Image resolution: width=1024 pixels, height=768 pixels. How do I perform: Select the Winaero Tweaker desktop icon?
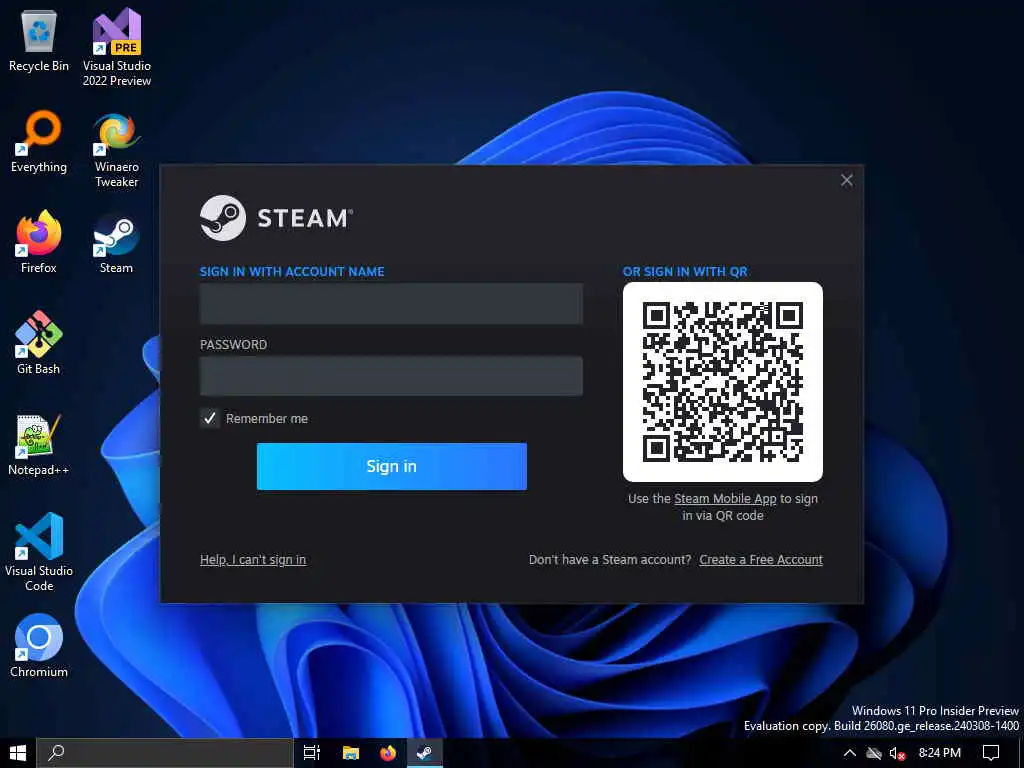(x=116, y=150)
